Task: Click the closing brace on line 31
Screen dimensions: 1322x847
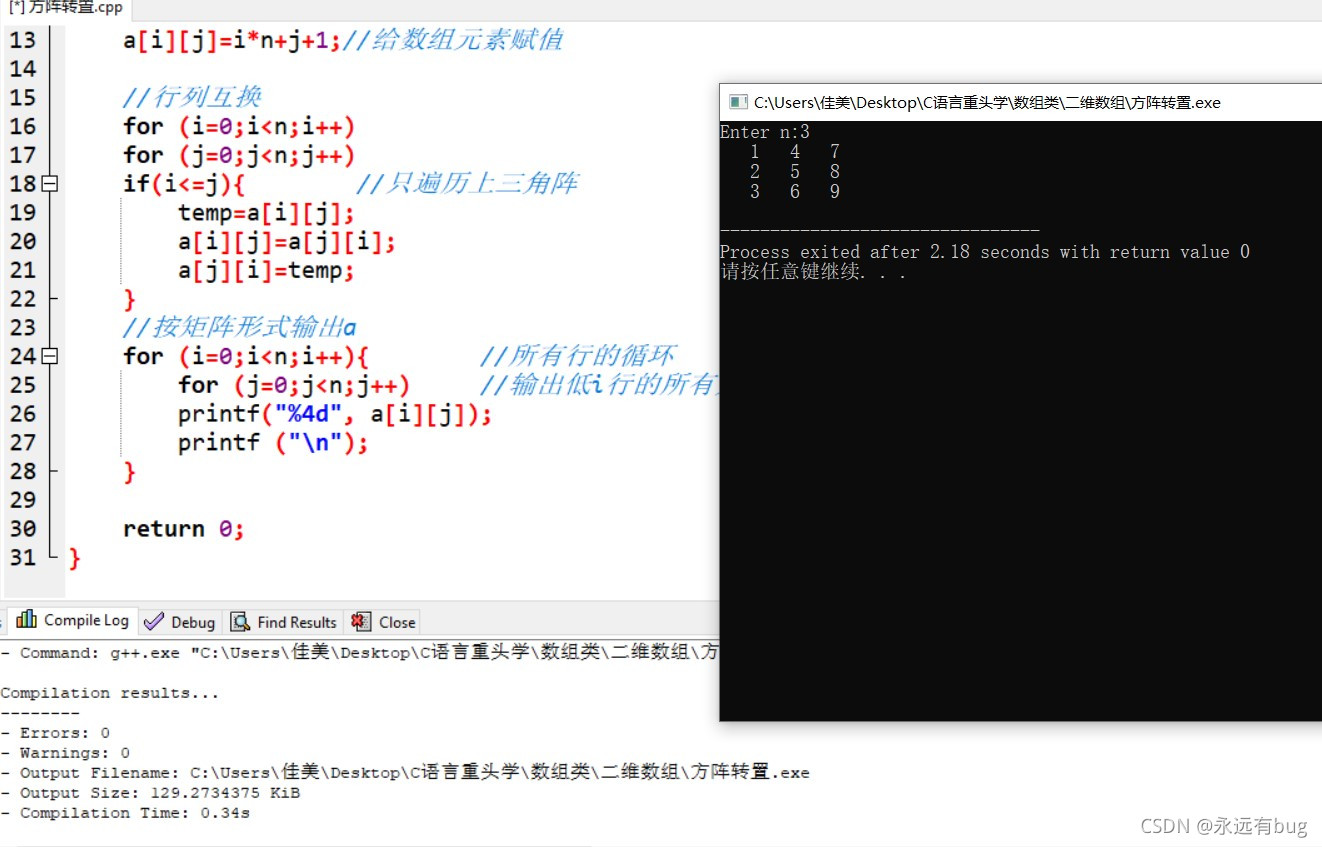Action: (x=75, y=558)
